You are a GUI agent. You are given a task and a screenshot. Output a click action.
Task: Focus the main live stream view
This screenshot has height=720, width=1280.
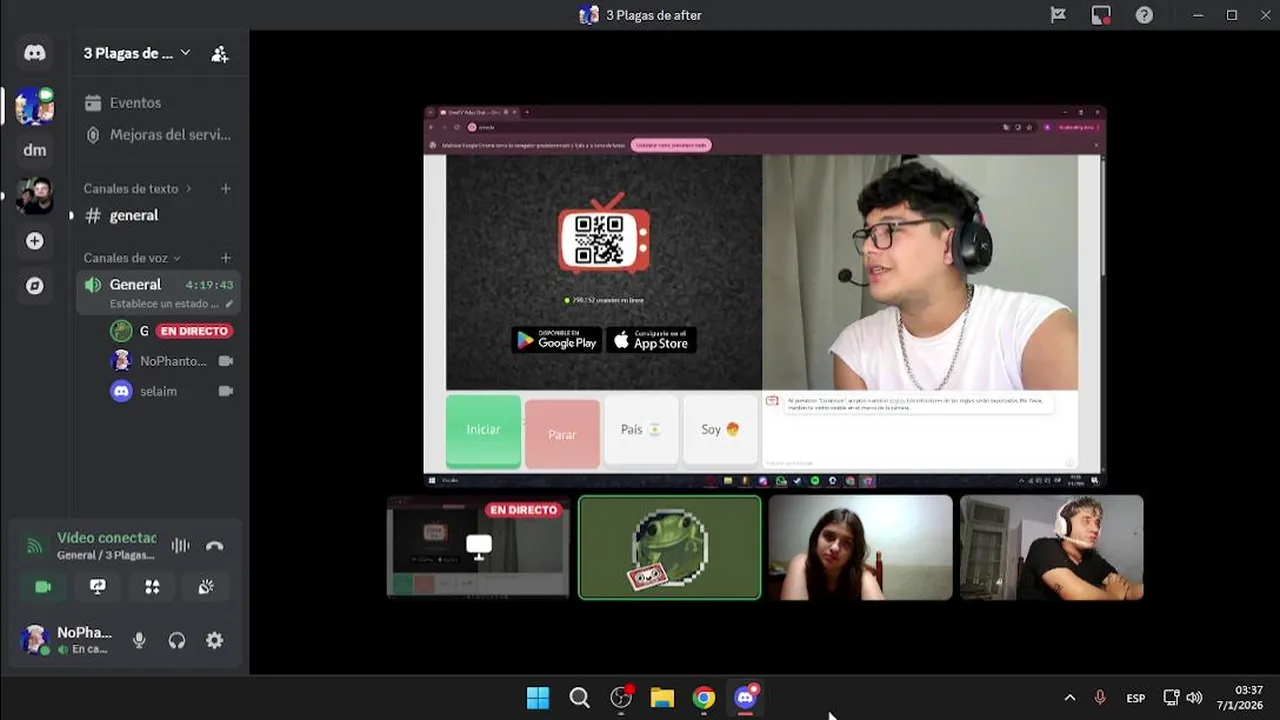pyautogui.click(x=765, y=296)
